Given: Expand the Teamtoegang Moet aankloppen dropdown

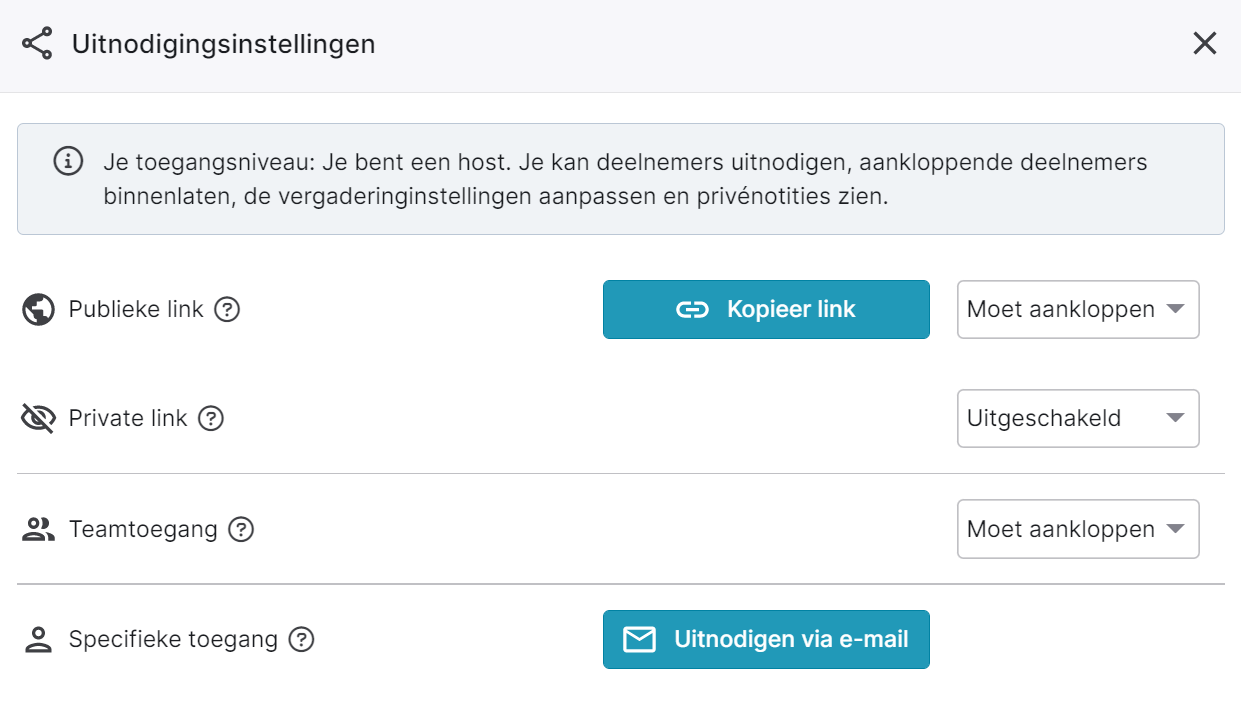Looking at the screenshot, I should [1077, 529].
